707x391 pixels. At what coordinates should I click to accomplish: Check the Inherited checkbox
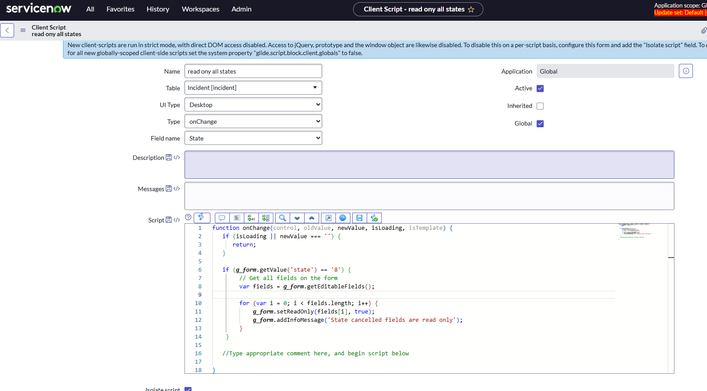[540, 106]
